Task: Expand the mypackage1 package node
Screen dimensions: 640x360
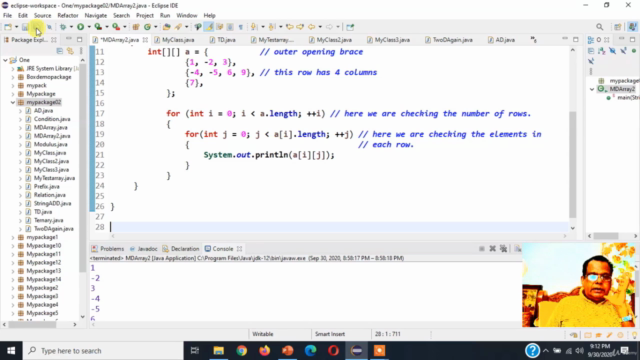Action: [x=13, y=237]
